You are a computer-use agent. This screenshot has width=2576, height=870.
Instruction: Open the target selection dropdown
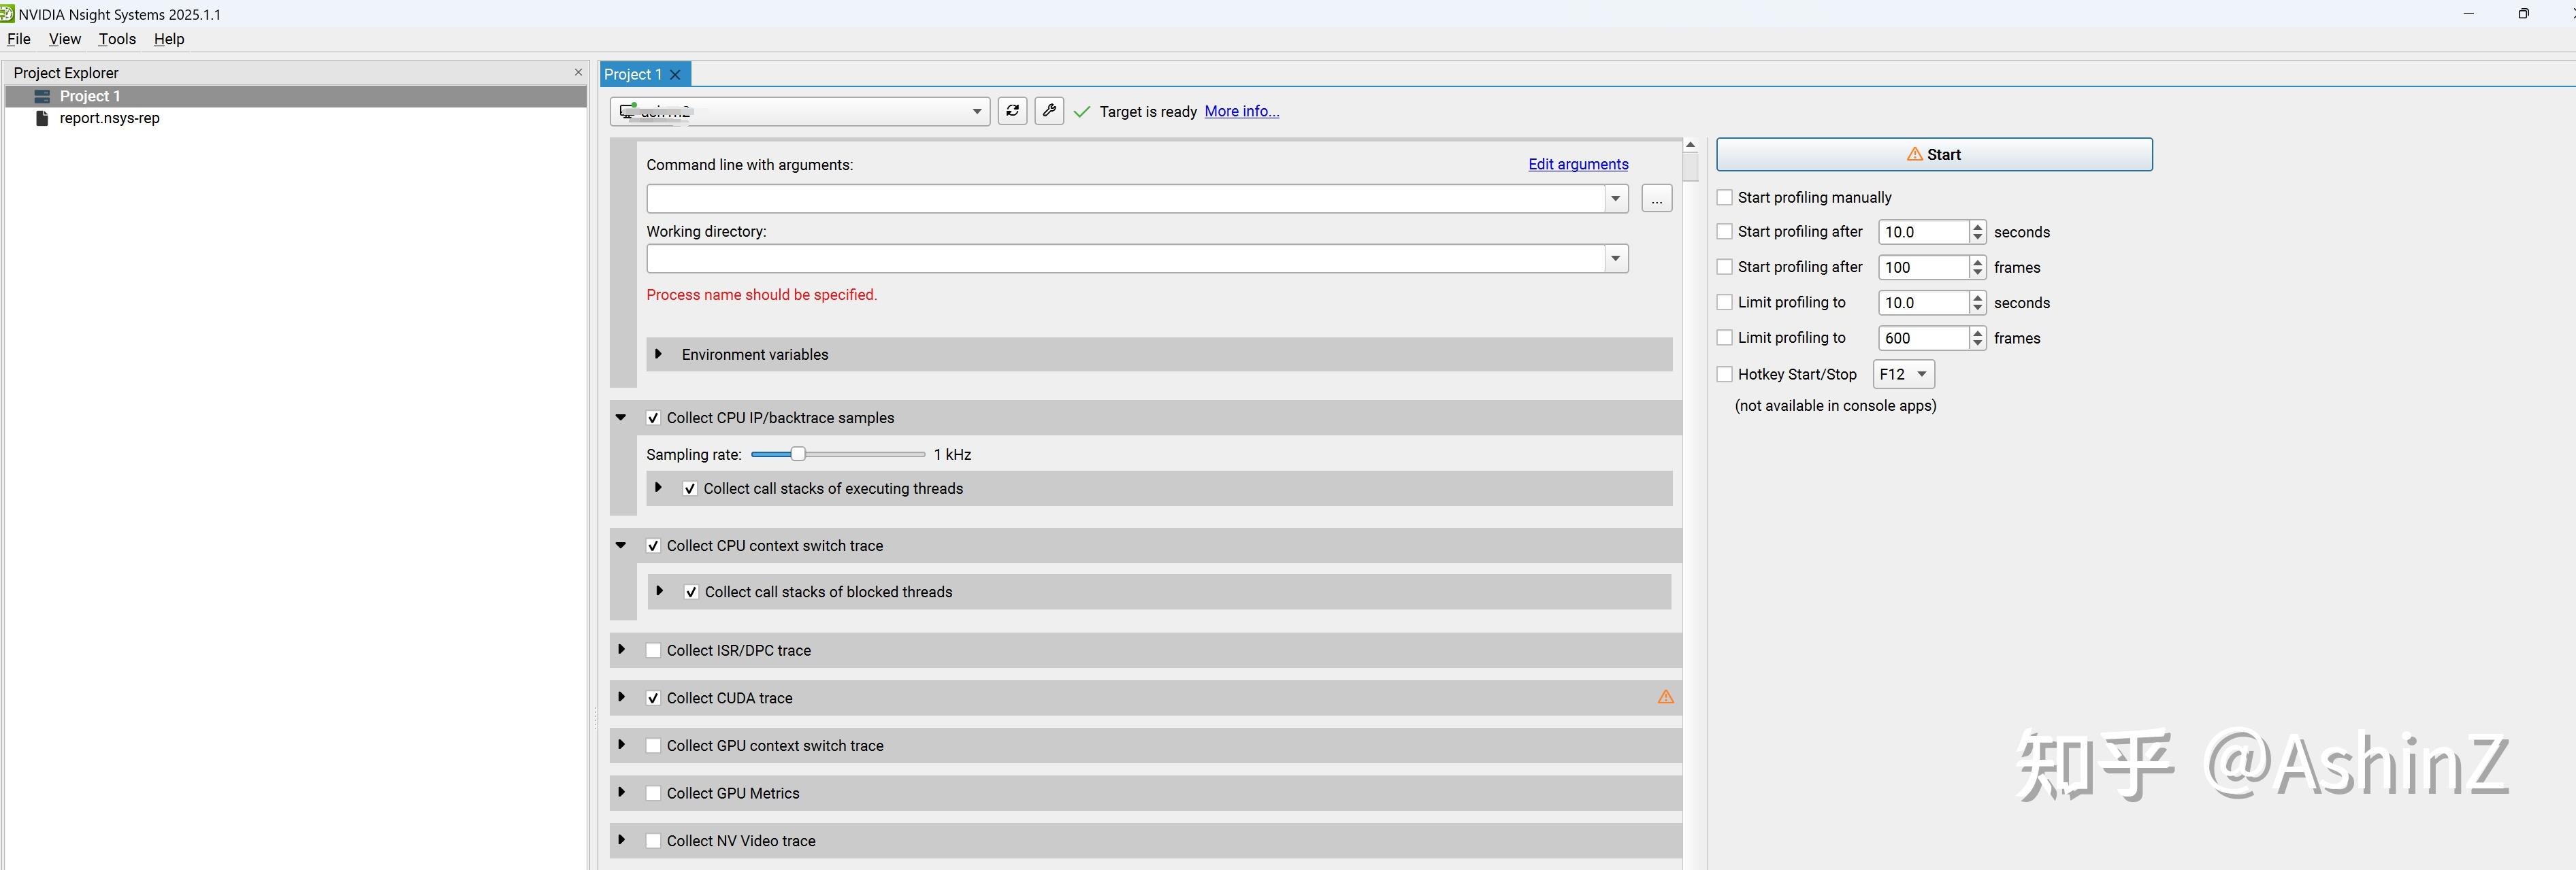[x=800, y=111]
